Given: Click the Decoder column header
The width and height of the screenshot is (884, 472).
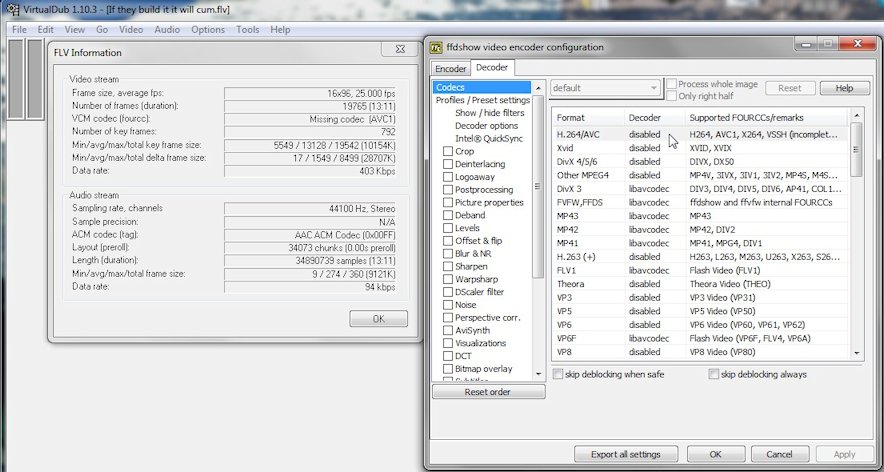Looking at the screenshot, I should pyautogui.click(x=655, y=117).
